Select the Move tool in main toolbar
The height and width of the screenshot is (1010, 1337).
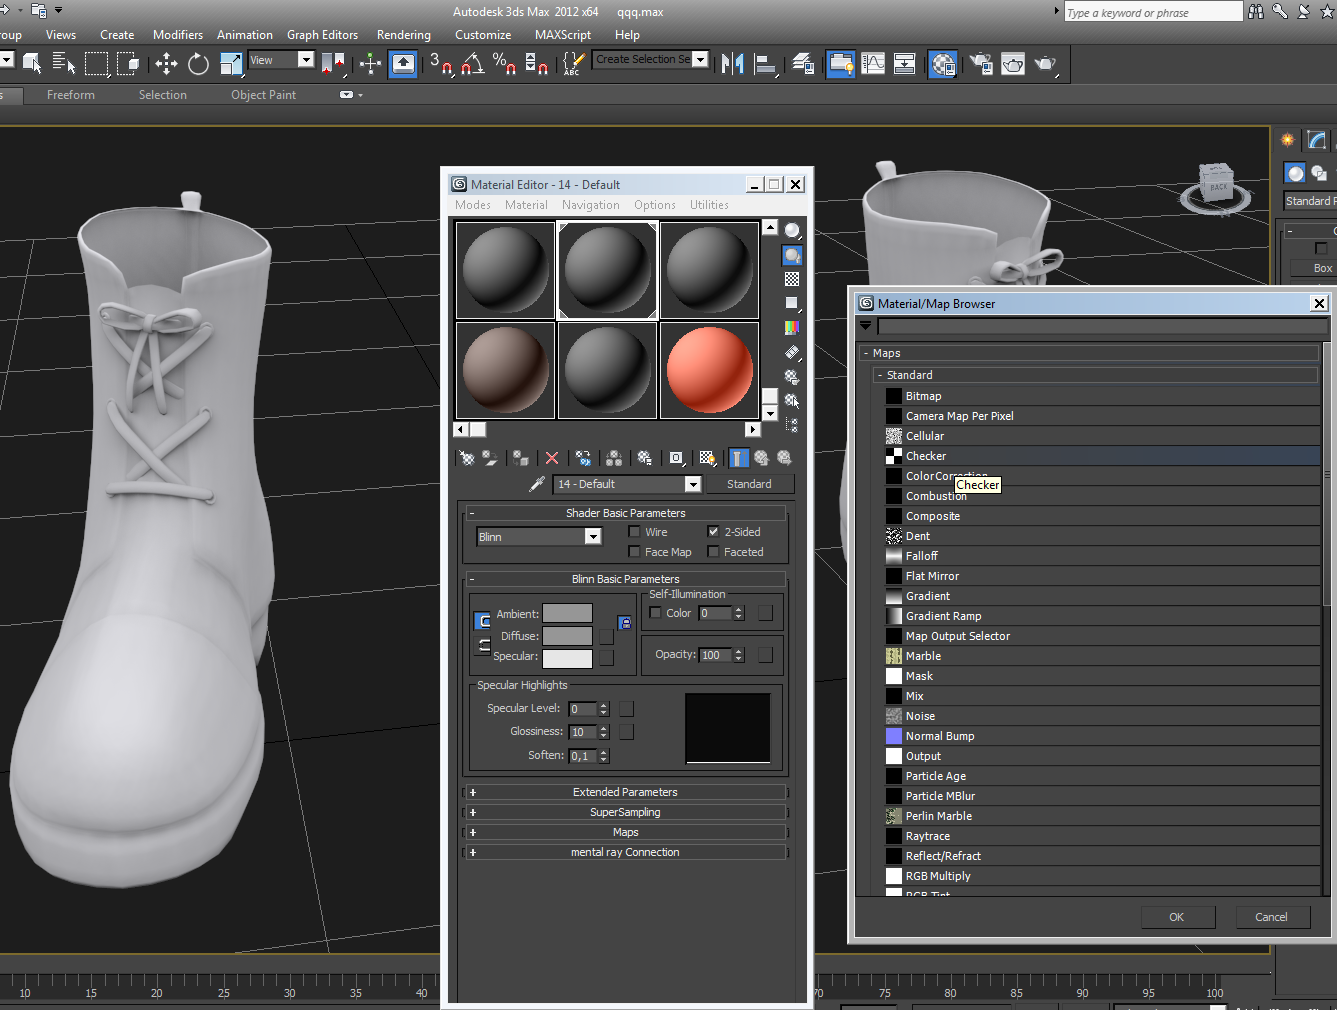click(x=166, y=64)
